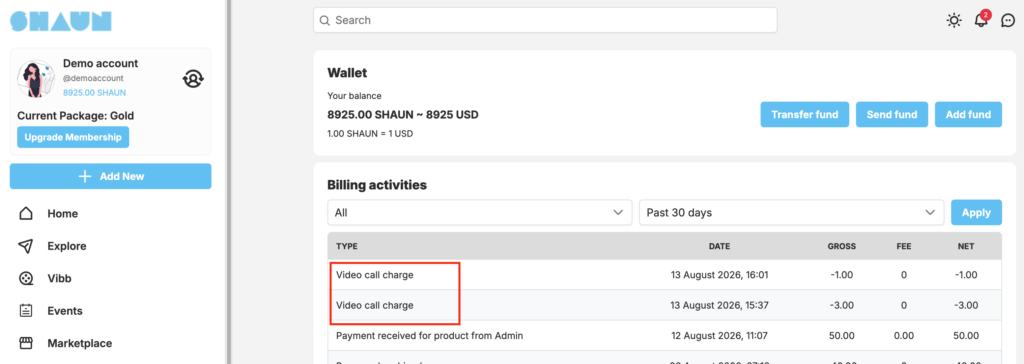
Task: Click the Vibb reel icon
Action: tap(25, 278)
